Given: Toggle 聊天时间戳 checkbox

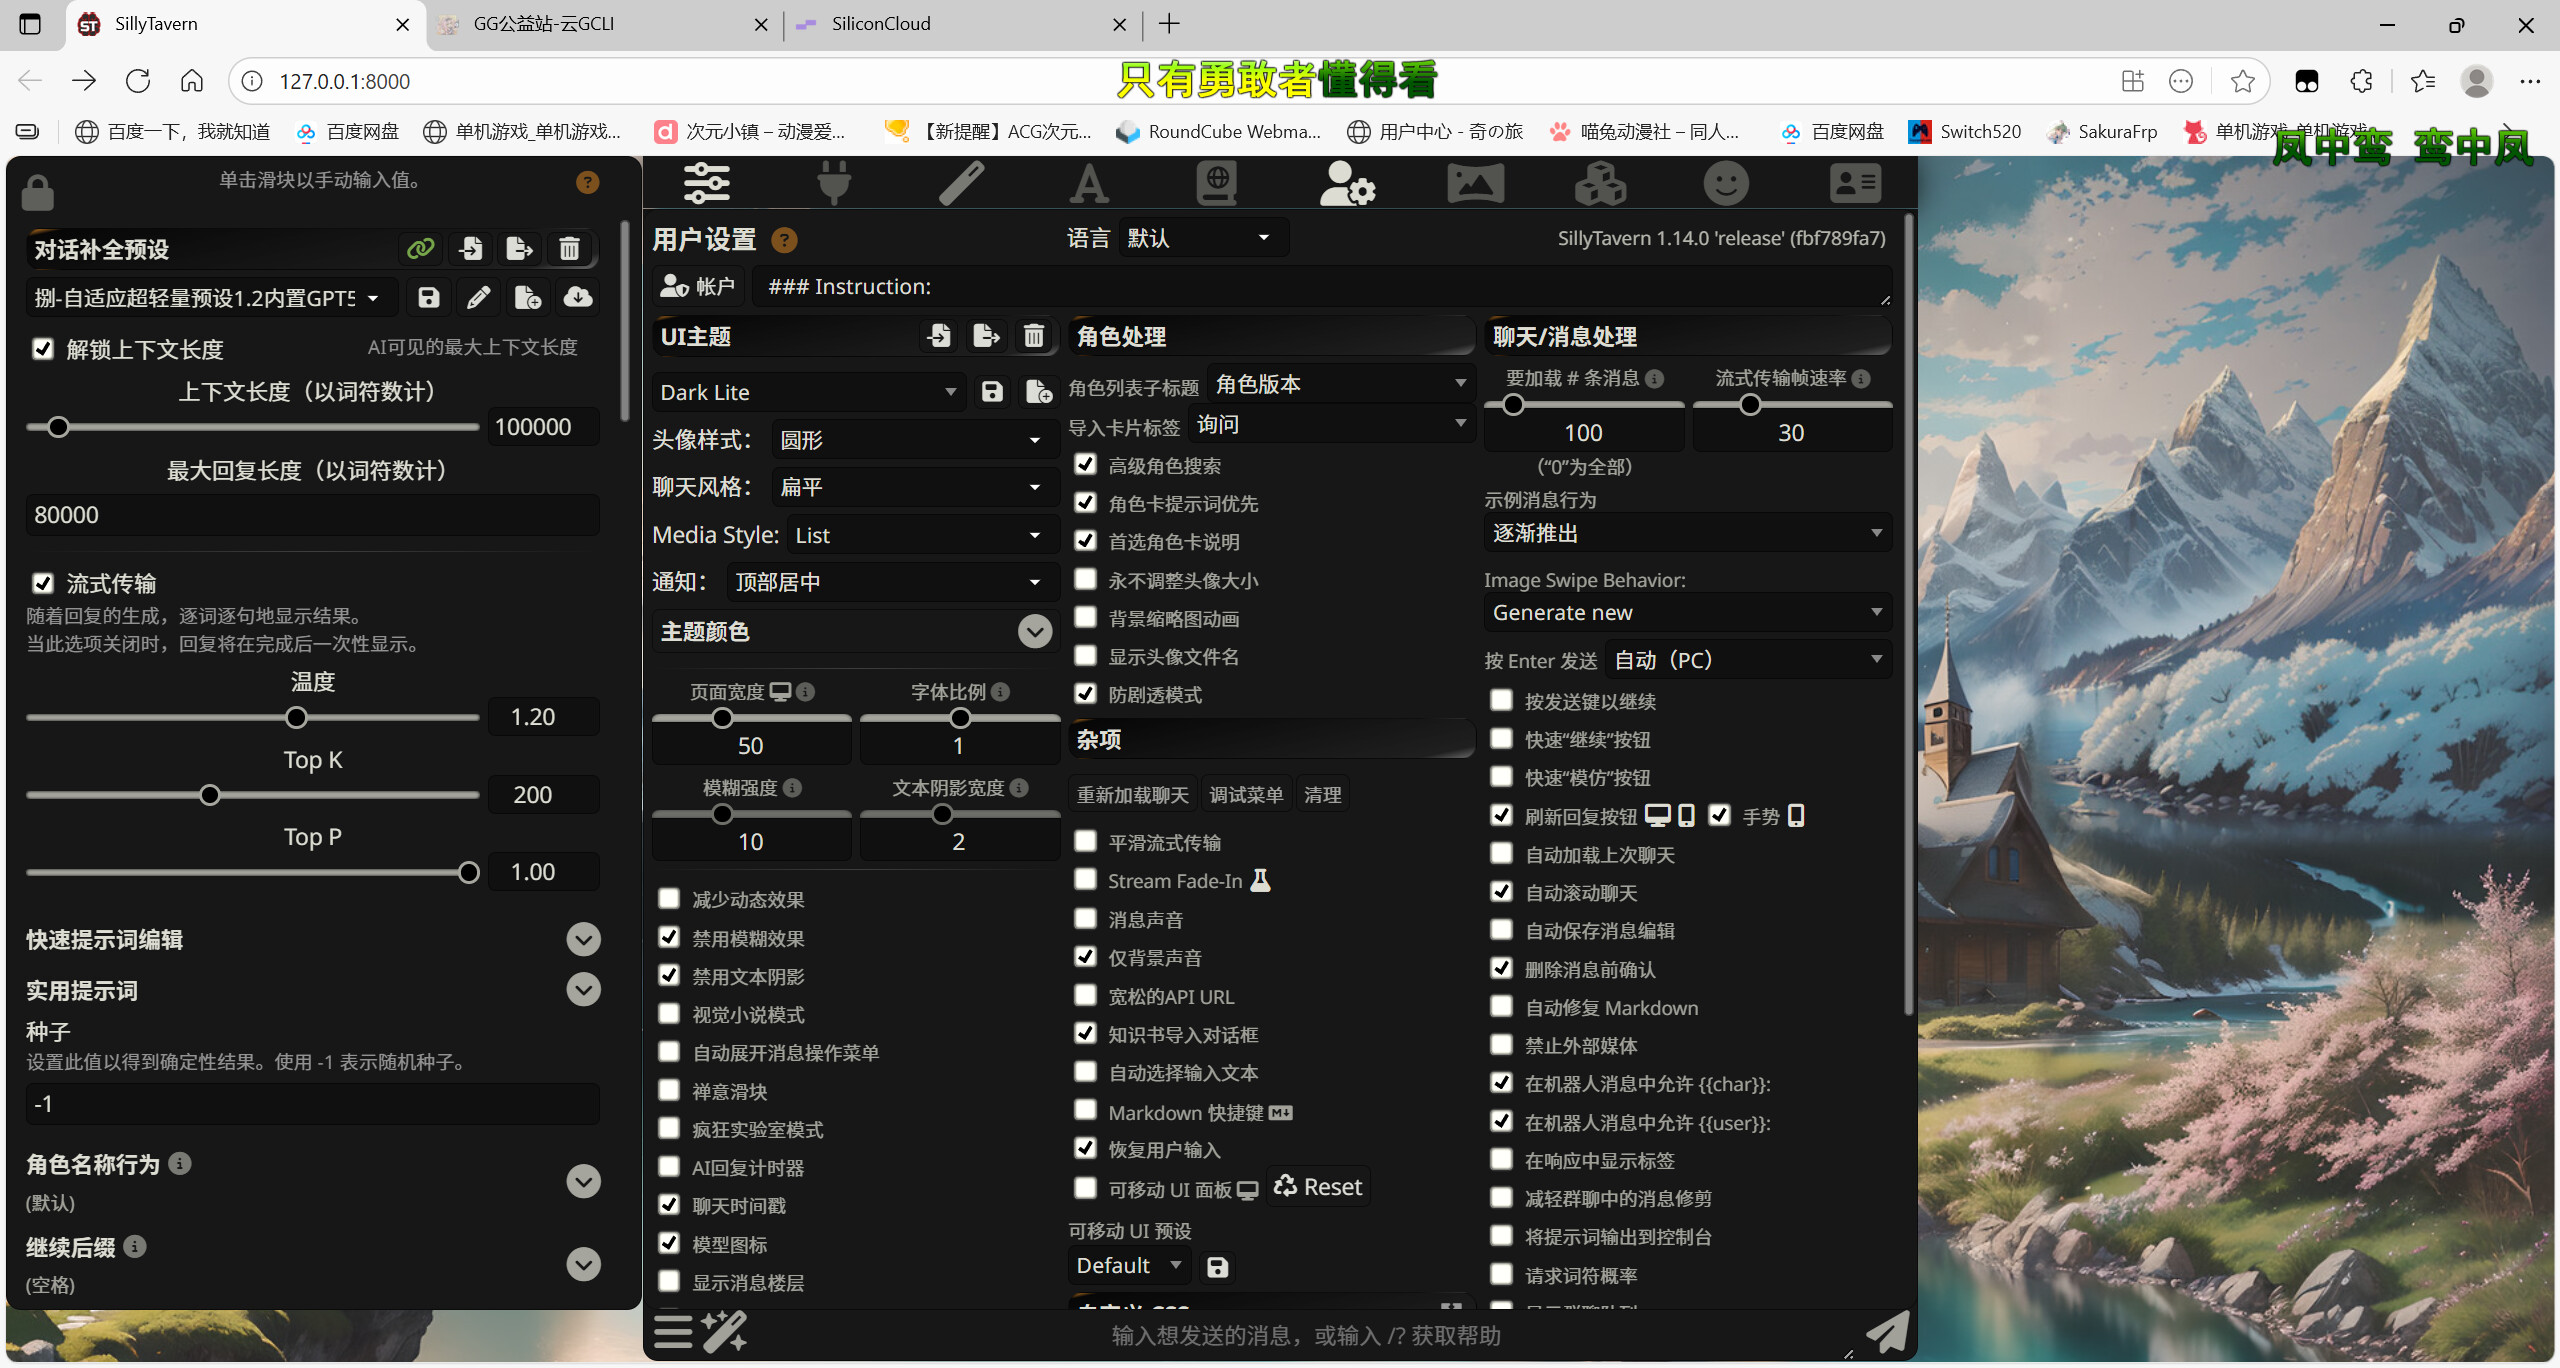Looking at the screenshot, I should [669, 1205].
